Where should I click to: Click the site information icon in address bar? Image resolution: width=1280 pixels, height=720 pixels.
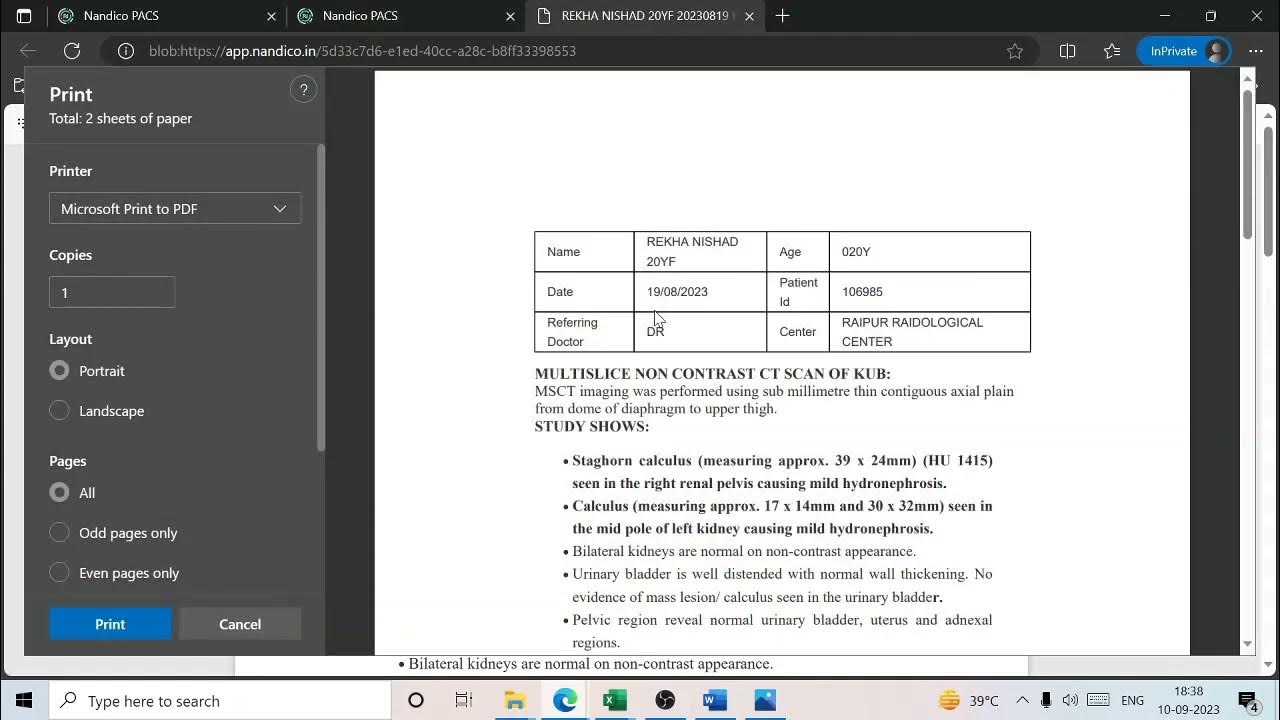click(x=126, y=51)
